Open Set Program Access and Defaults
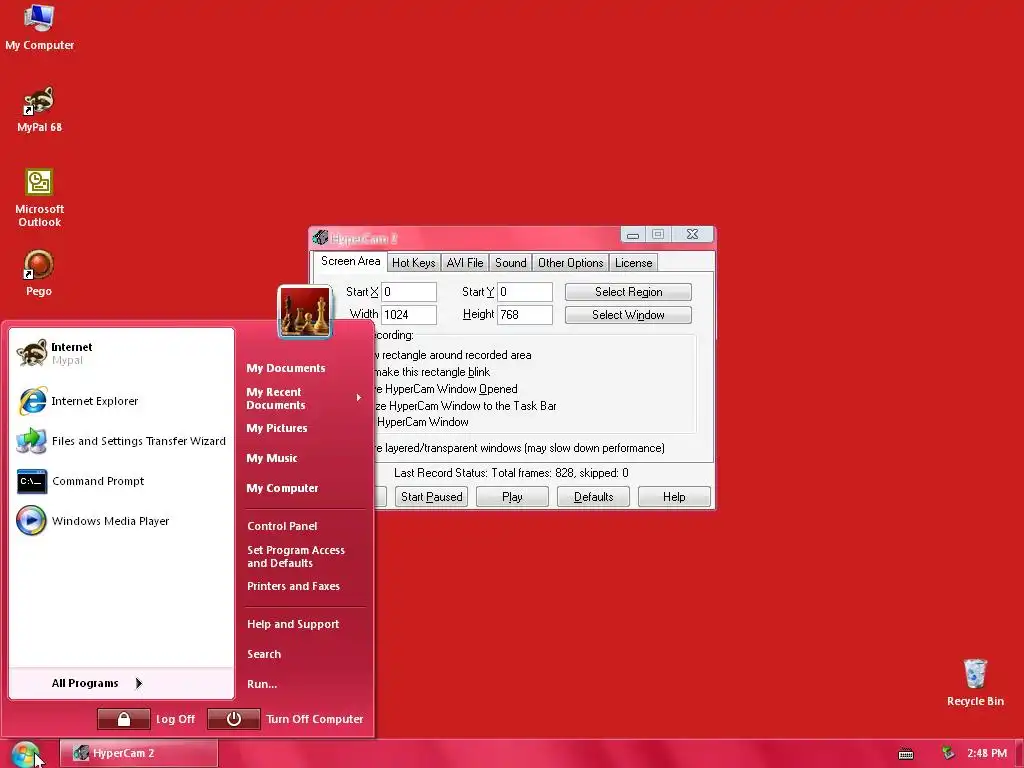1024x768 pixels. pos(296,556)
